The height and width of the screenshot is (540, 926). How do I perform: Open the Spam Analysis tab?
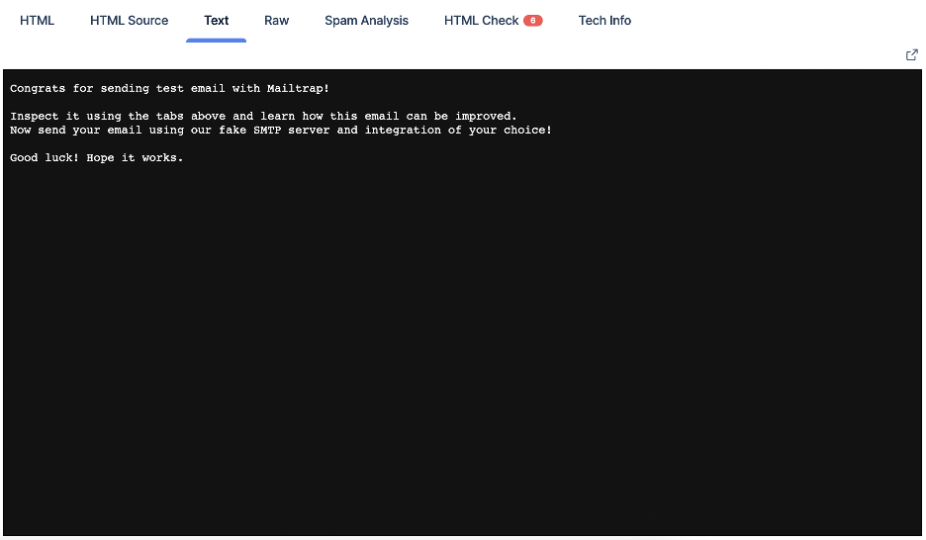point(366,21)
